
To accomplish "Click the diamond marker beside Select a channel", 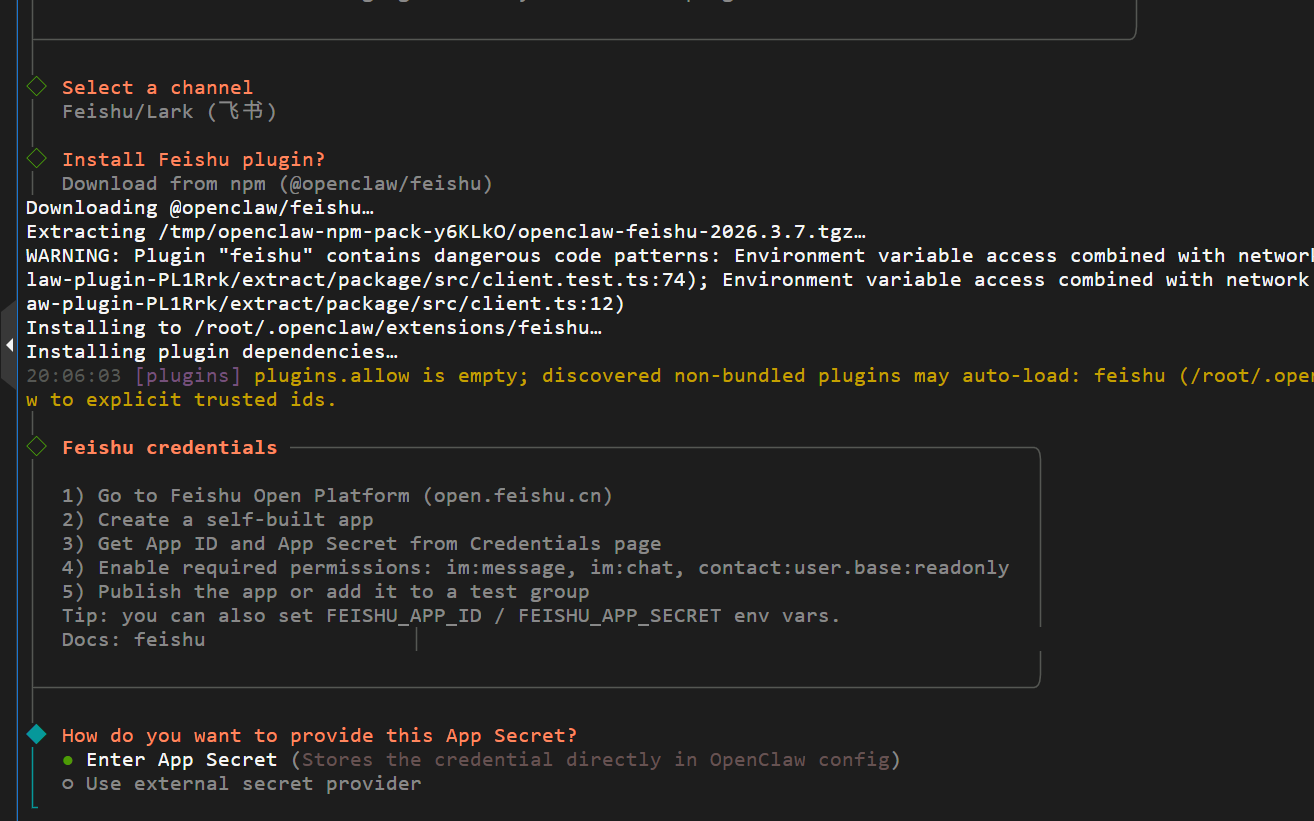I will [37, 87].
